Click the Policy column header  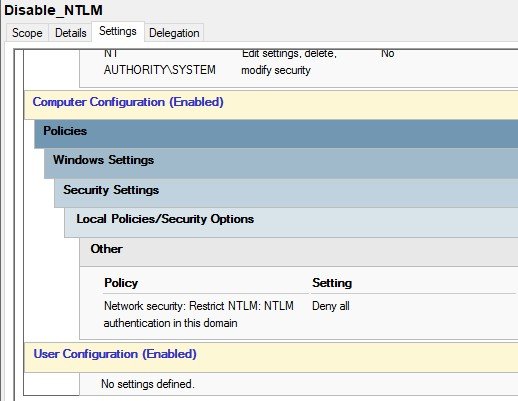[121, 283]
